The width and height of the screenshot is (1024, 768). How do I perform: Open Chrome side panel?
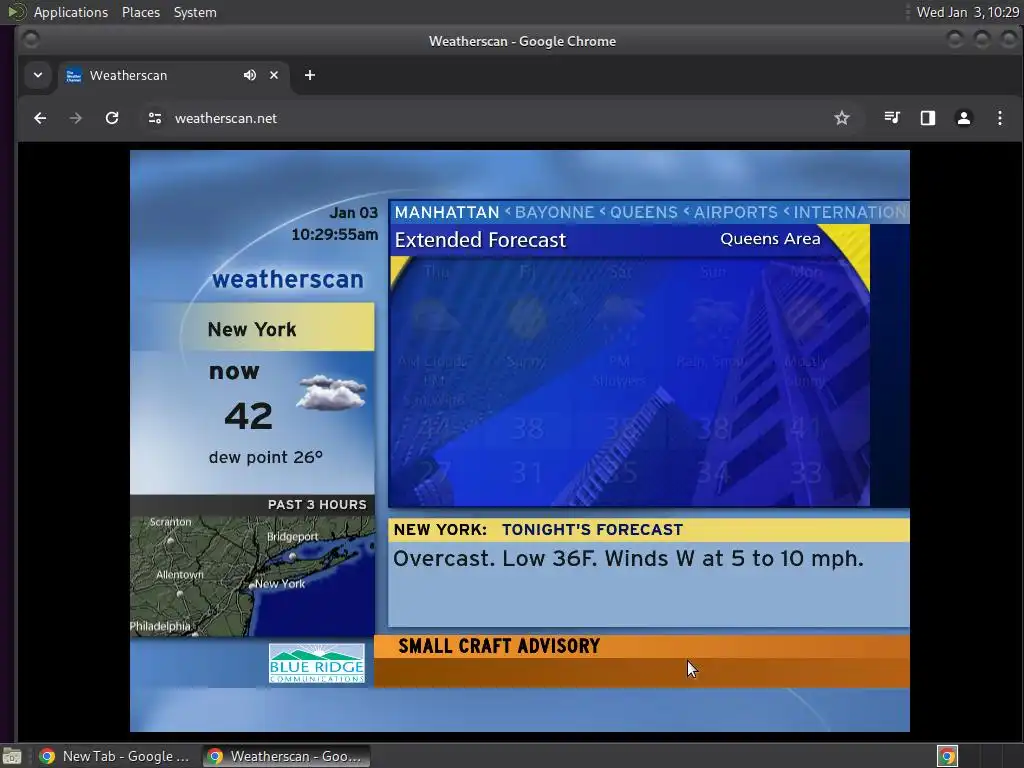927,118
